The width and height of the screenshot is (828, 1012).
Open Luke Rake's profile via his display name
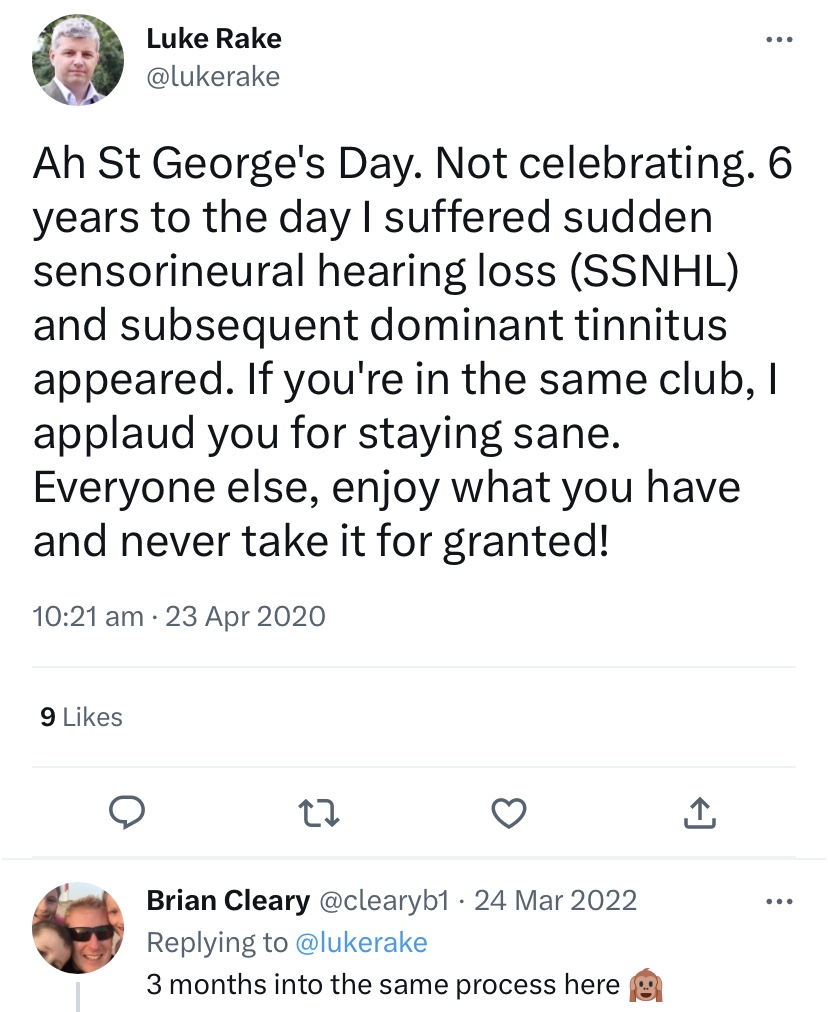pyautogui.click(x=214, y=38)
